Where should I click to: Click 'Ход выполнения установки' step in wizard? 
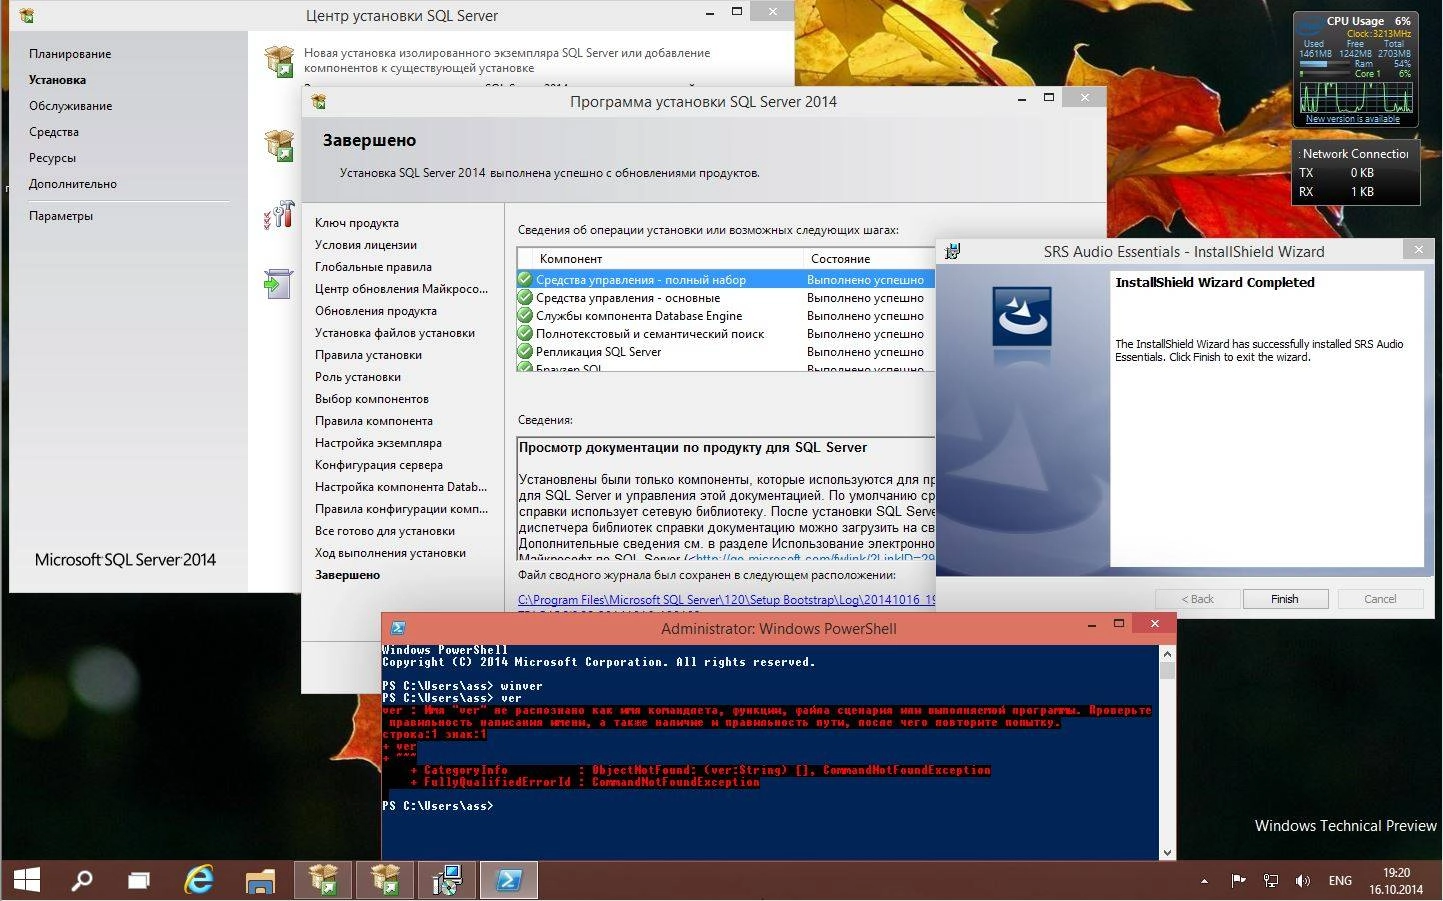390,553
